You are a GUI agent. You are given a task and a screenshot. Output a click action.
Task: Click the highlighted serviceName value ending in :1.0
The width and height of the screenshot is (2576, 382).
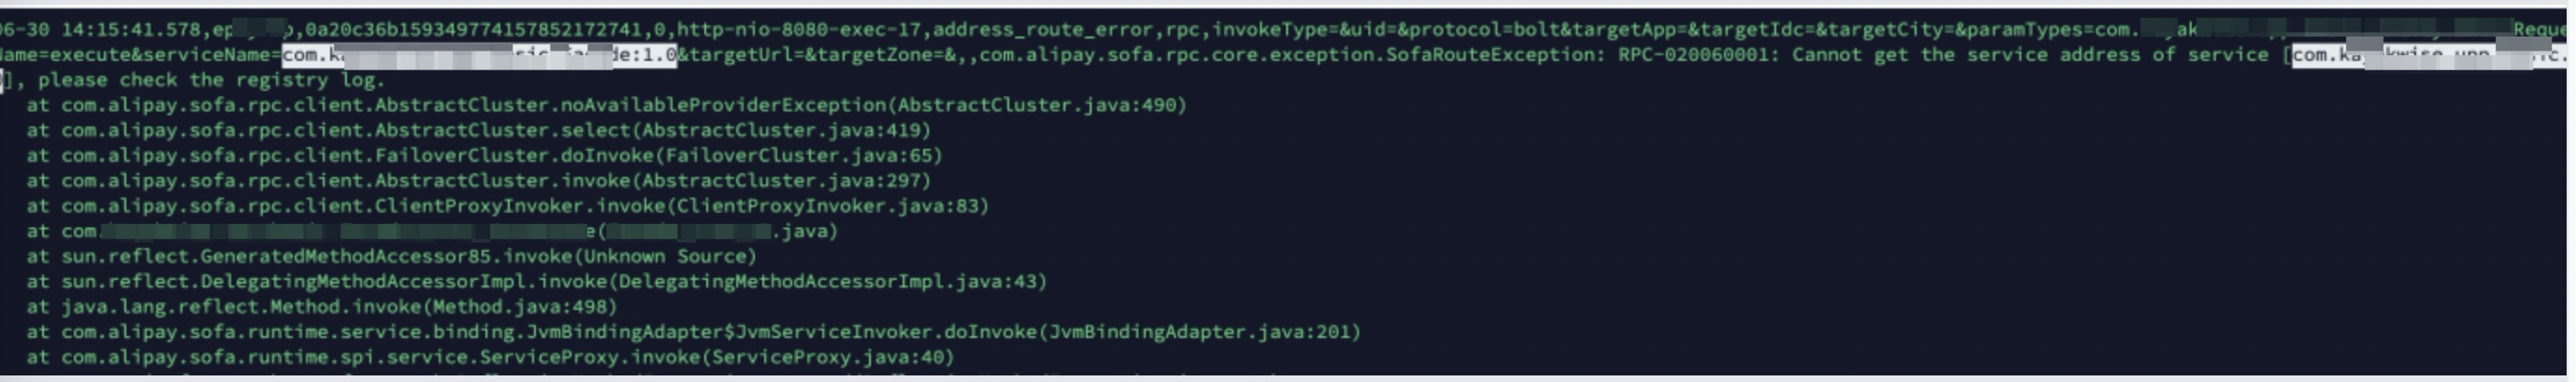[480, 55]
